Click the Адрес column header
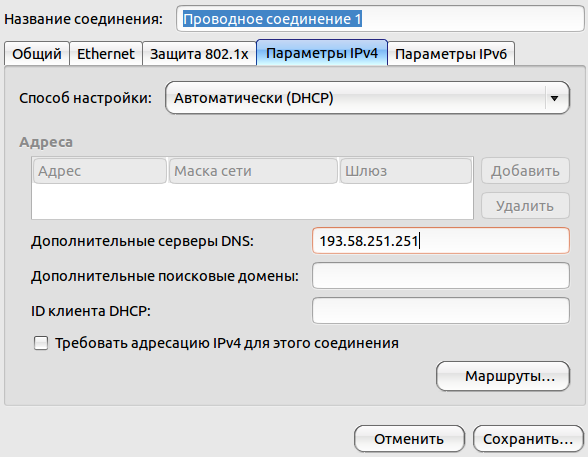The image size is (588, 457). pos(100,171)
